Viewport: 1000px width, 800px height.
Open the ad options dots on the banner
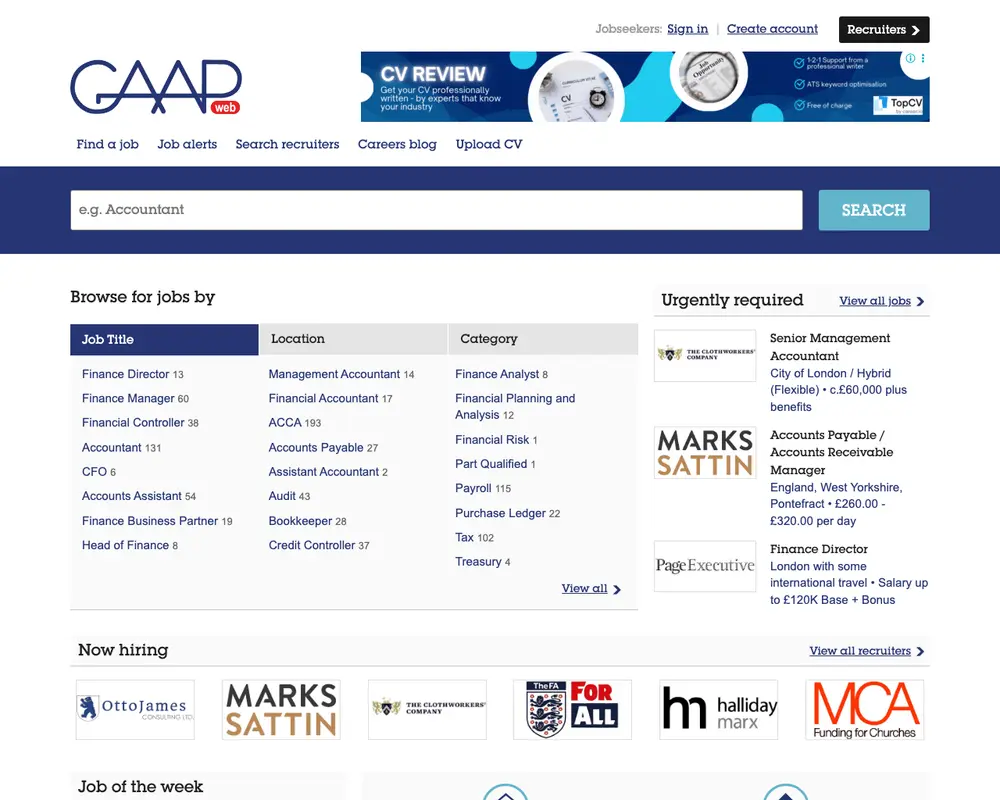923,58
